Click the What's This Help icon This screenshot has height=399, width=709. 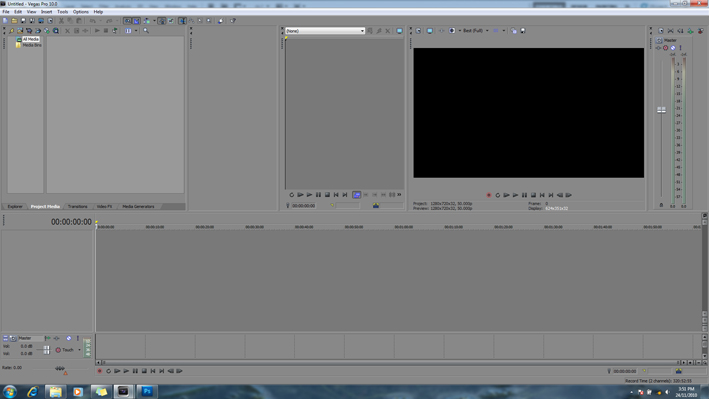click(x=233, y=21)
